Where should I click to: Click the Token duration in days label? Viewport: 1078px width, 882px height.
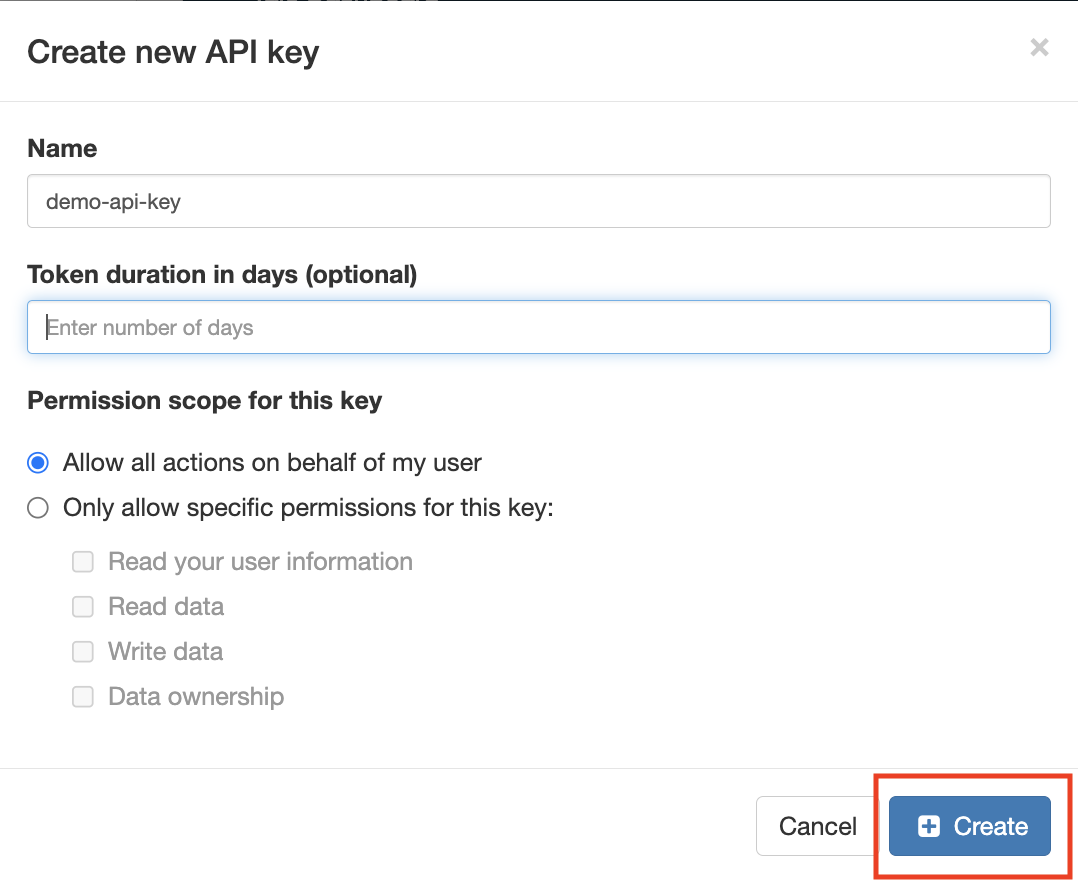tap(222, 275)
